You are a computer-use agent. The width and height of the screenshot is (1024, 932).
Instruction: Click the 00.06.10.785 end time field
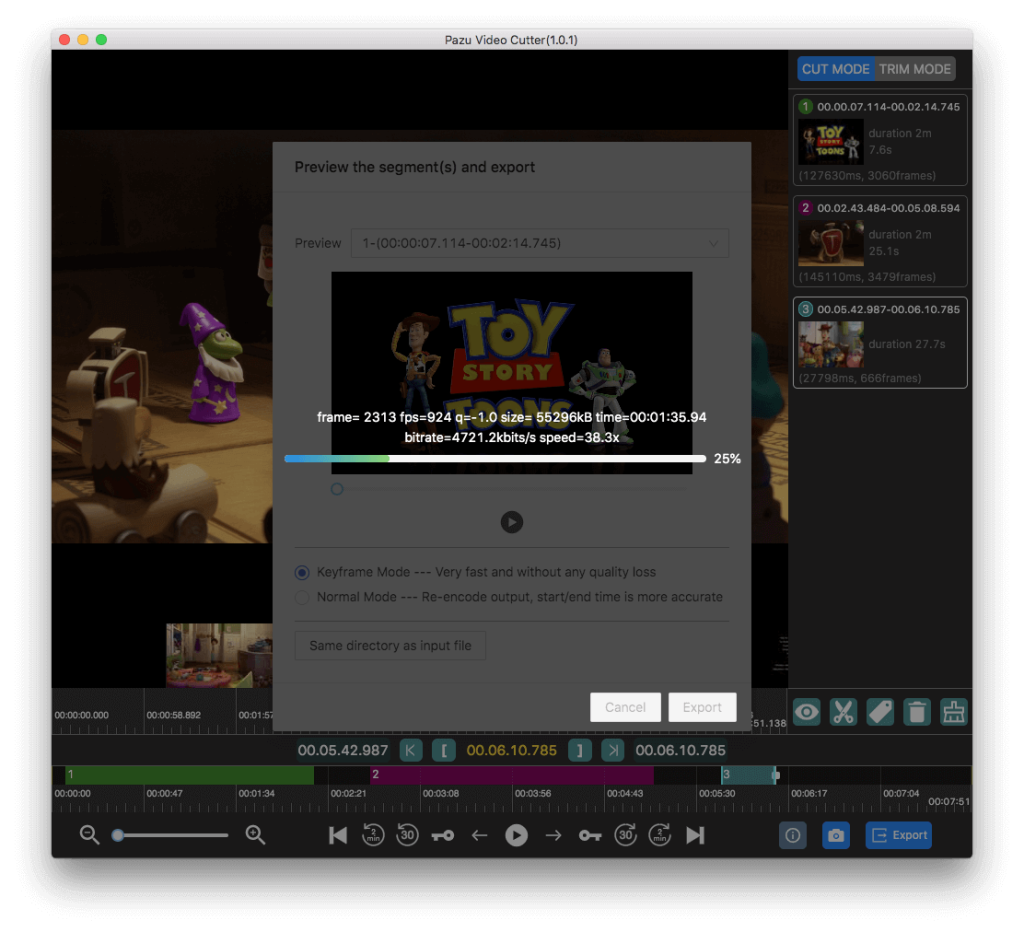680,750
